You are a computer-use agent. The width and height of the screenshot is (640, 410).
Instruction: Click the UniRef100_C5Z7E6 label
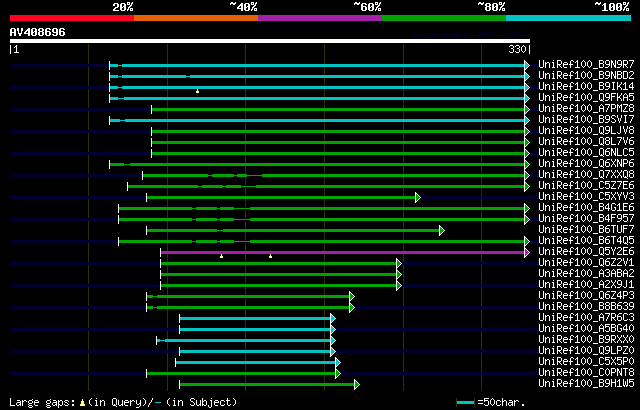point(586,186)
